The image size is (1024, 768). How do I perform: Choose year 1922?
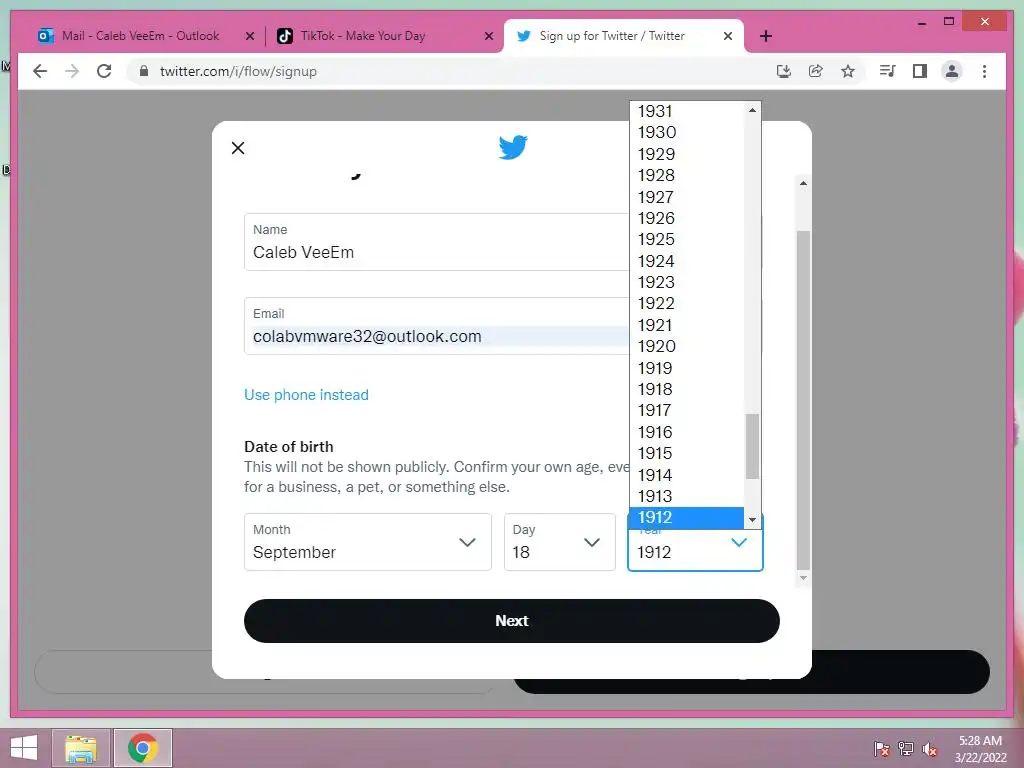[x=686, y=304]
